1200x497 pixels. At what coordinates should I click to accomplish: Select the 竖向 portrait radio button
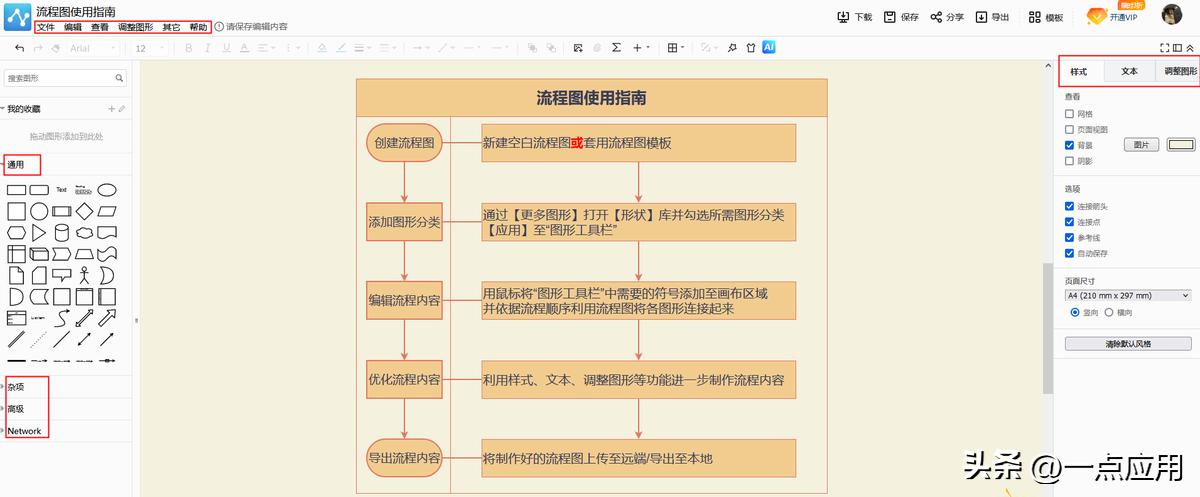pyautogui.click(x=1075, y=312)
